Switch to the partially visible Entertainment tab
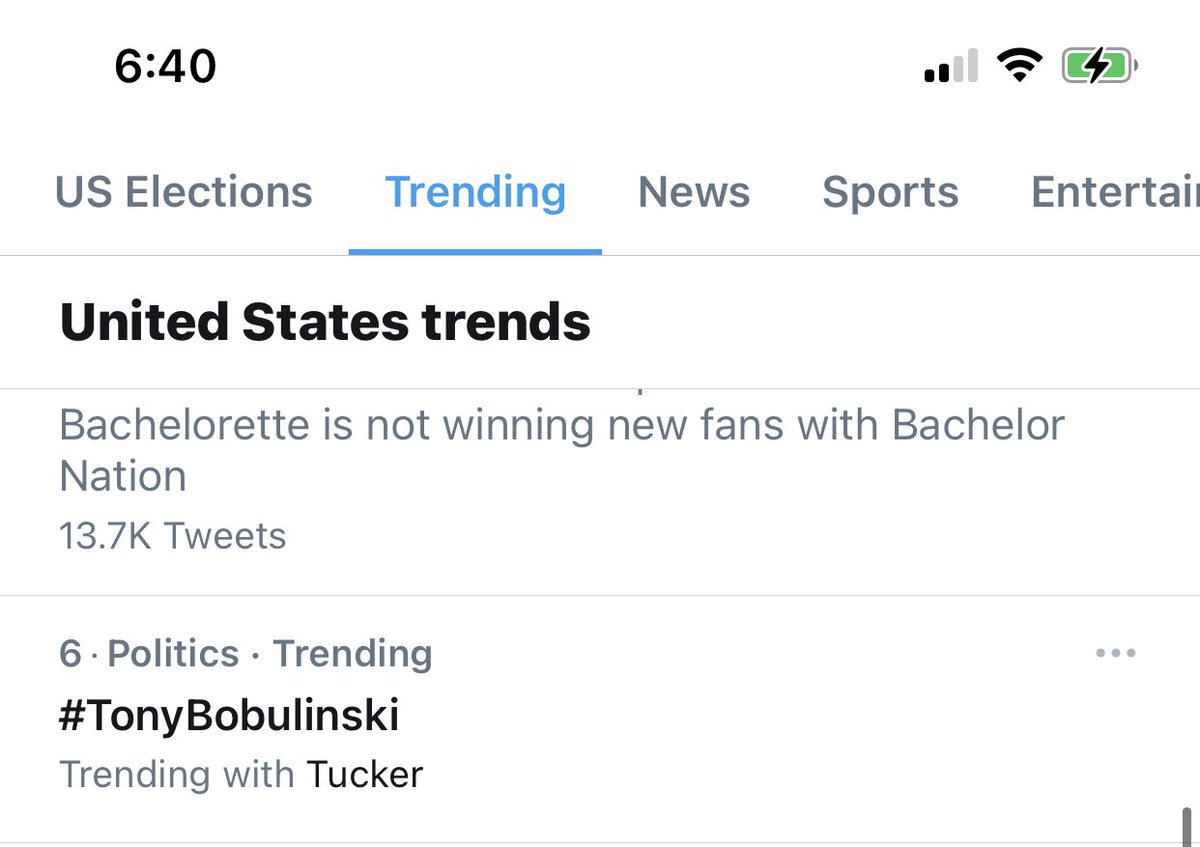The image size is (1200, 847). (x=1113, y=192)
